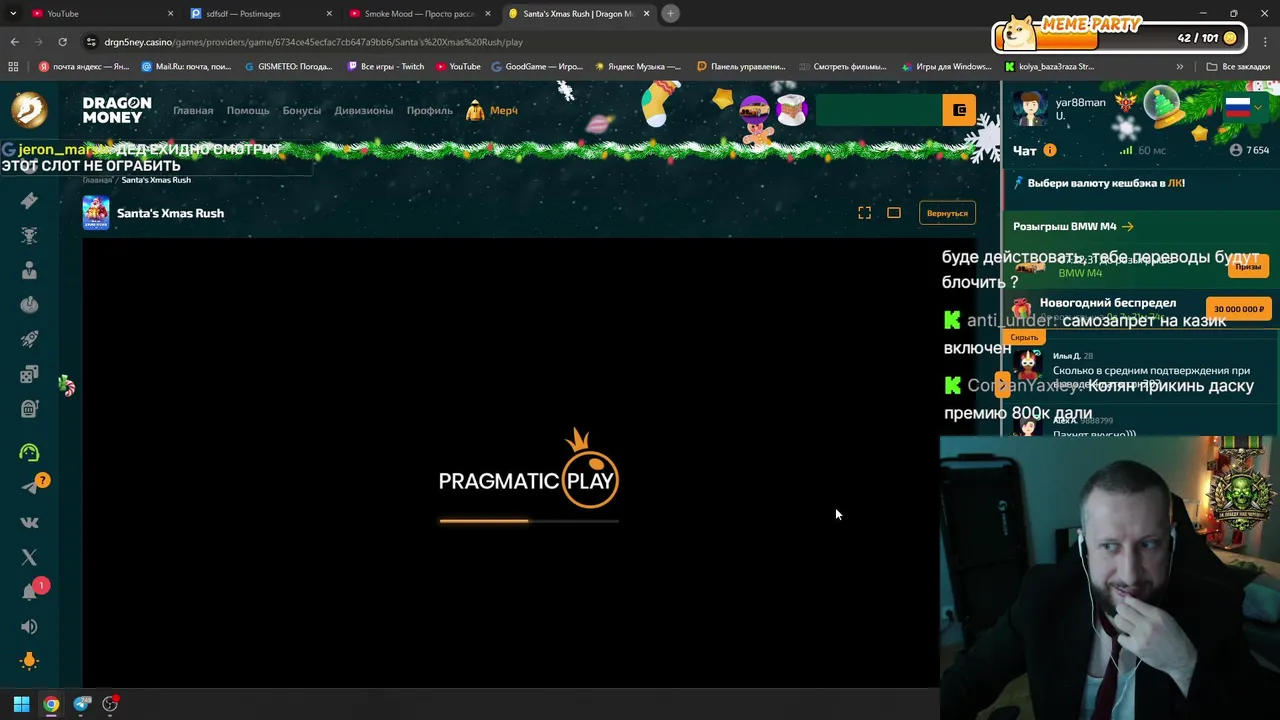The height and width of the screenshot is (720, 1280).
Task: Click the candy cane floating icon
Action: click(x=67, y=386)
